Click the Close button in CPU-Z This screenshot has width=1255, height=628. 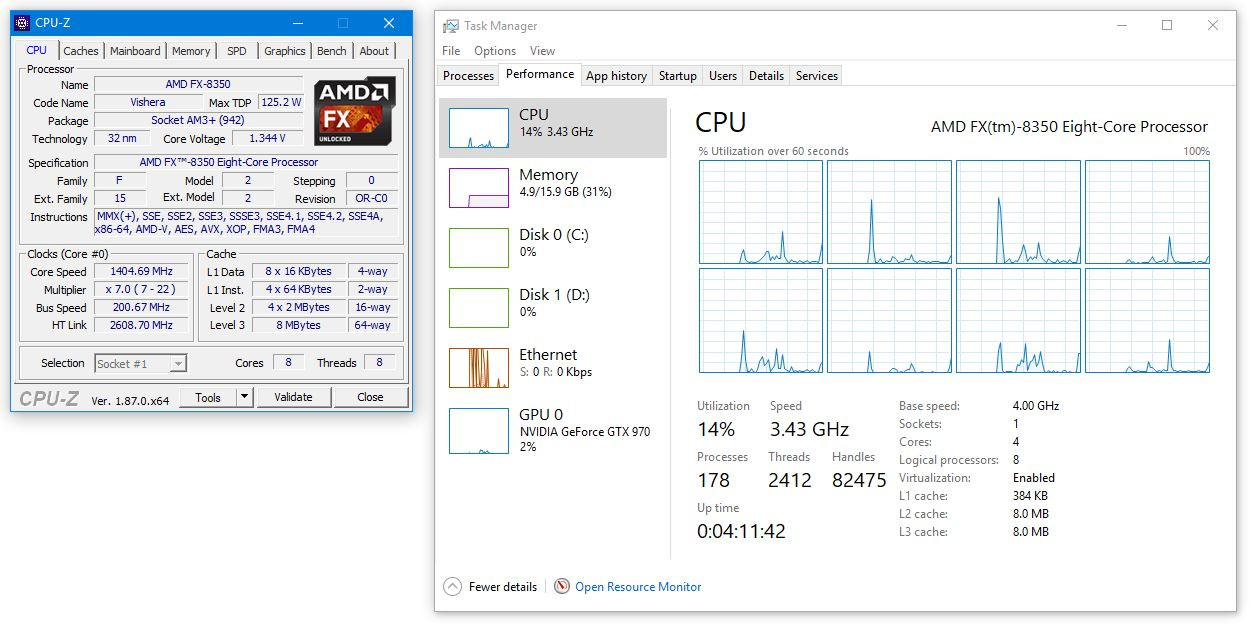[x=370, y=397]
